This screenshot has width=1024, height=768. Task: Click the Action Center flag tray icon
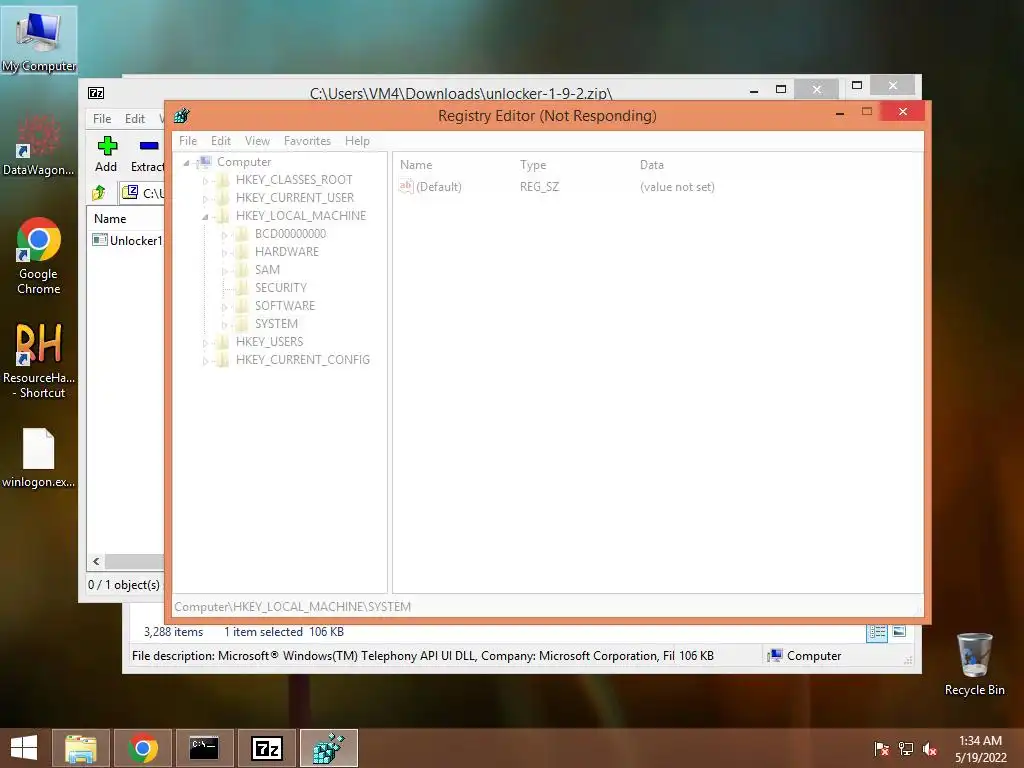881,749
